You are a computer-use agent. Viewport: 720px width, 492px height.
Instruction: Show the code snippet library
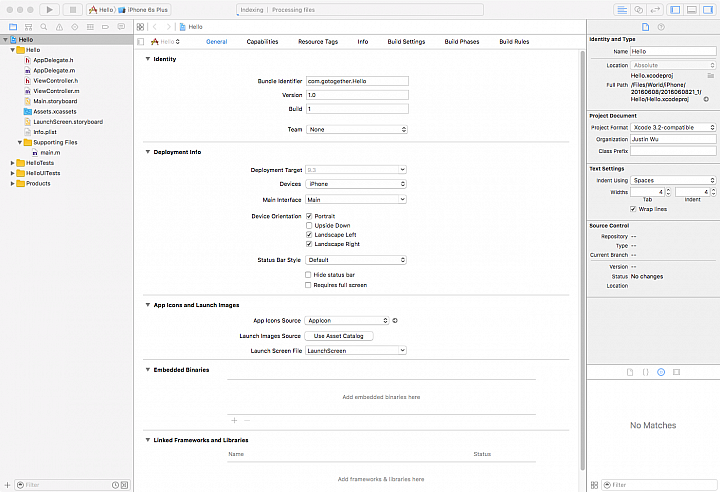click(646, 372)
